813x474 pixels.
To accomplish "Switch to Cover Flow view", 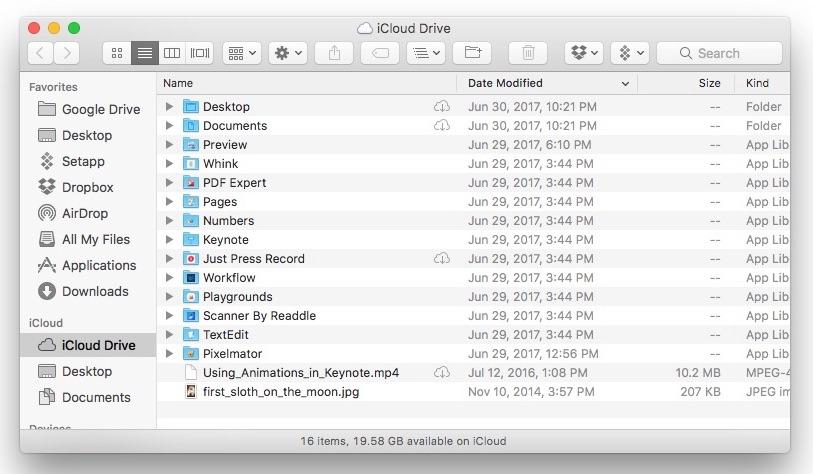I will pos(200,53).
